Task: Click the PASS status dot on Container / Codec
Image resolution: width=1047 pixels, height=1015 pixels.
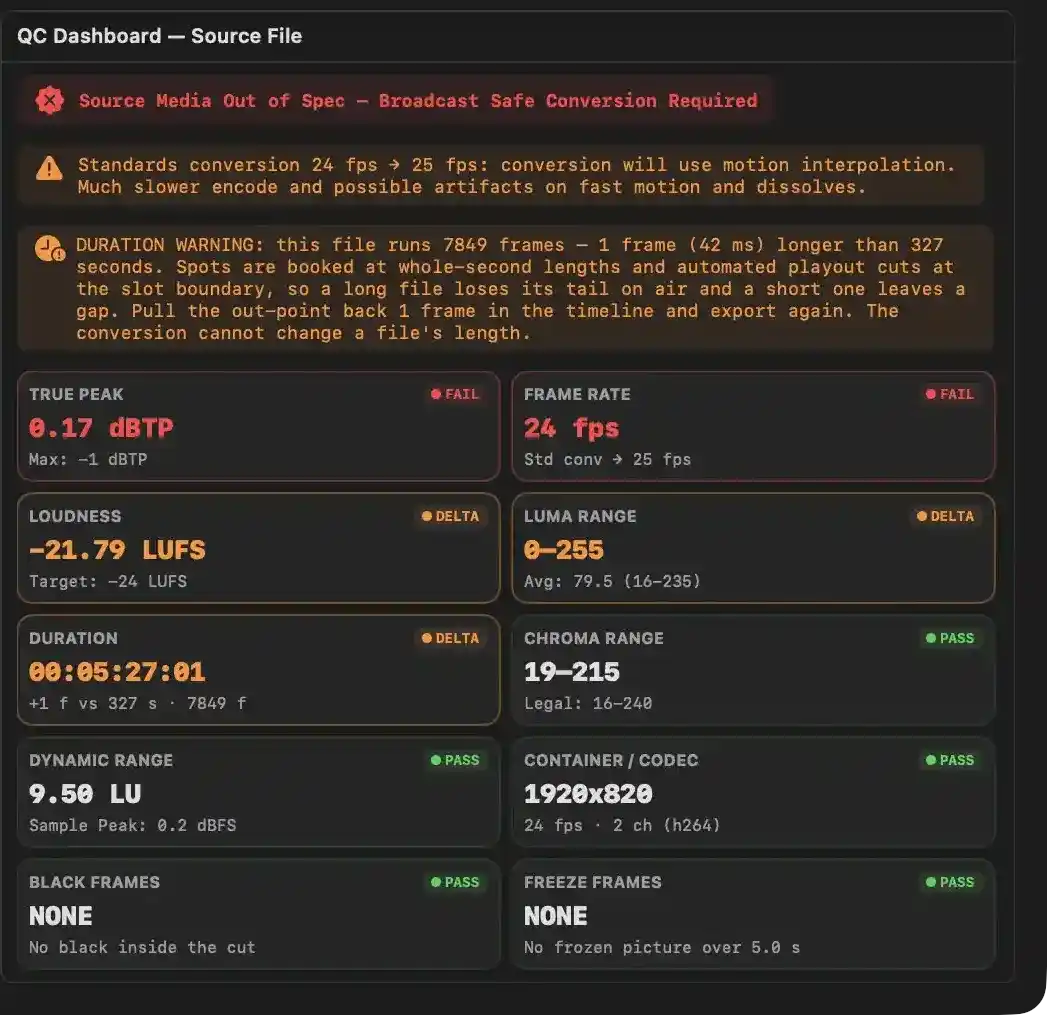Action: 931,760
